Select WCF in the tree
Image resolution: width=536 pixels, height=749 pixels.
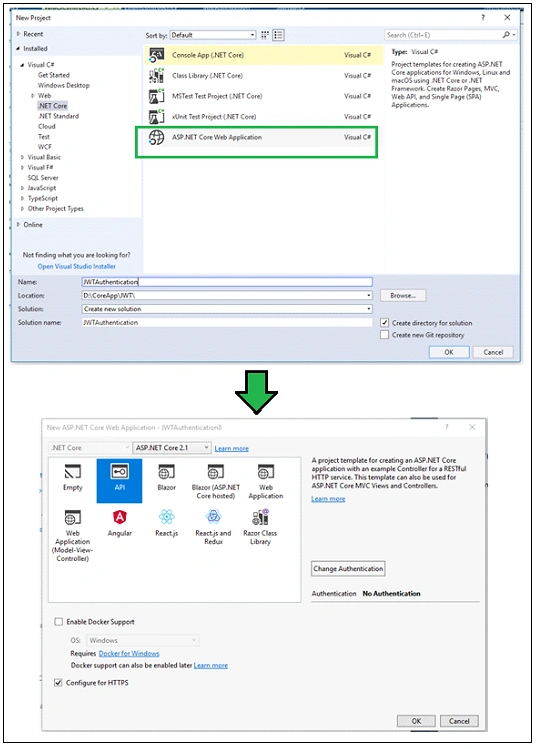(x=45, y=147)
